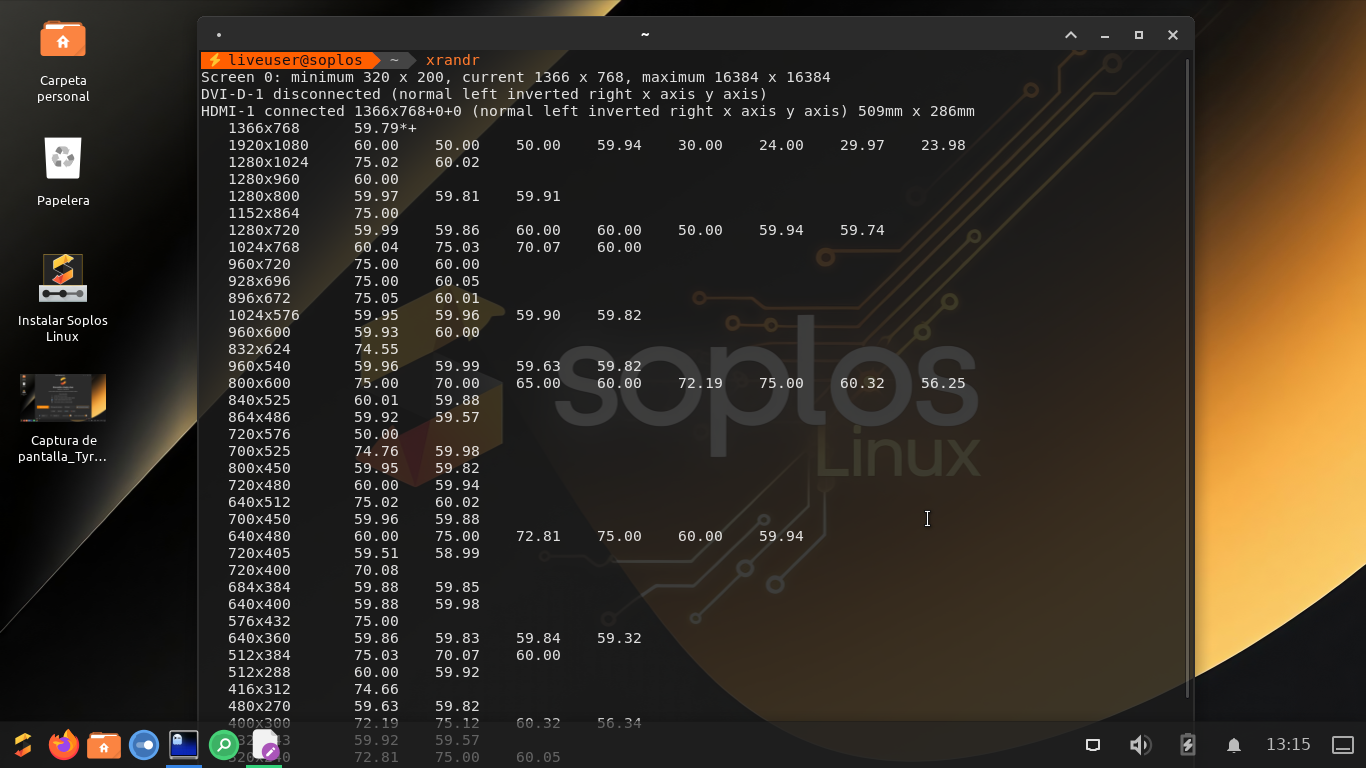The height and width of the screenshot is (768, 1366).
Task: Maximize the terminal window
Action: (x=1139, y=35)
